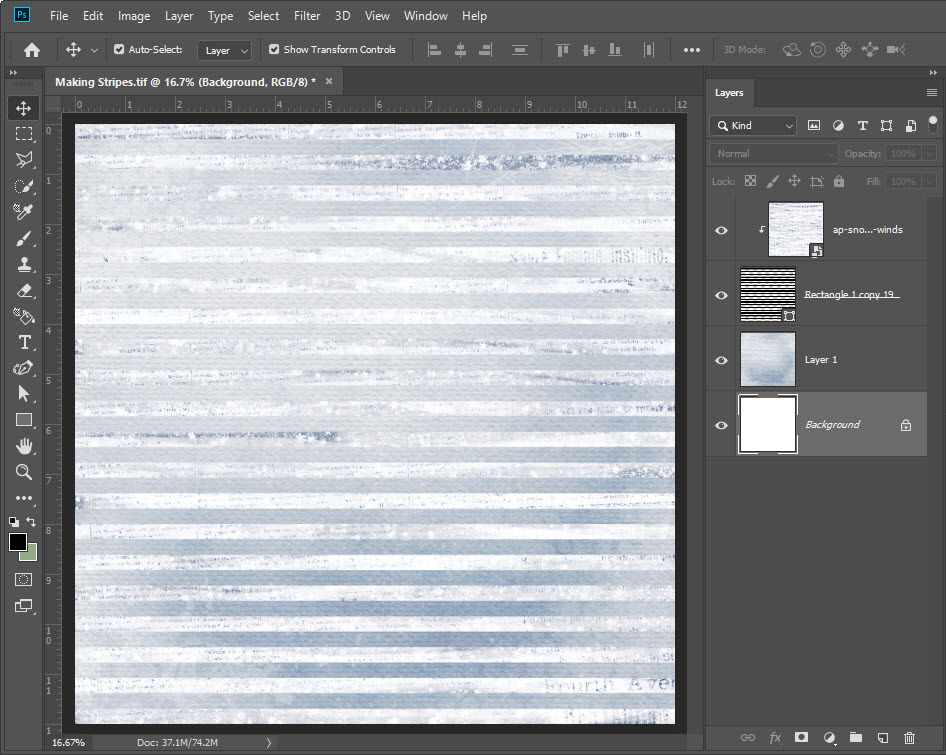Add a layer mask icon
Image resolution: width=946 pixels, height=755 pixels.
(801, 737)
